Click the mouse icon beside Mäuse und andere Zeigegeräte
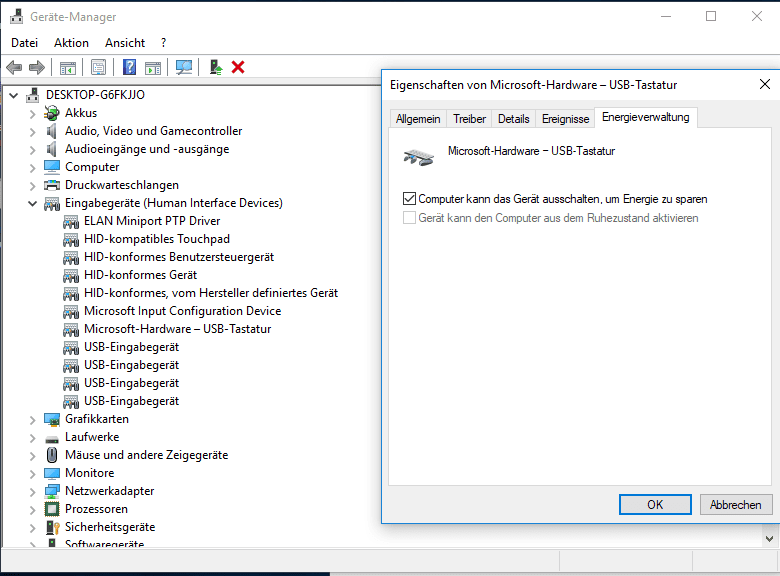 coord(52,455)
